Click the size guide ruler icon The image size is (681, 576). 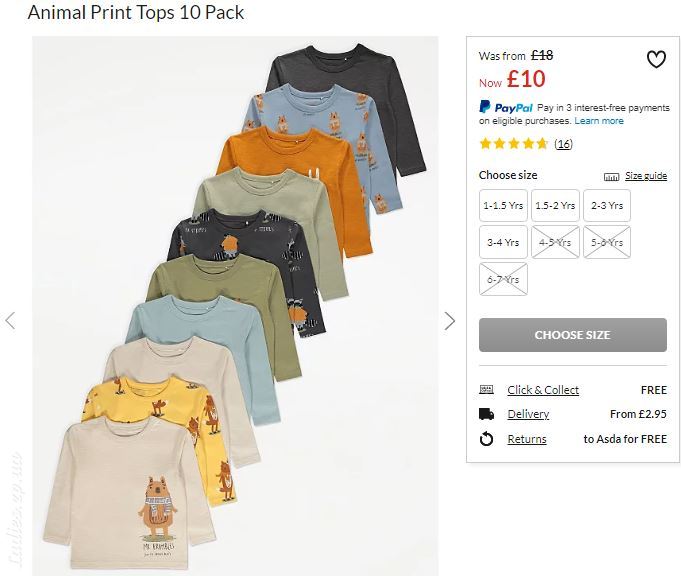612,176
